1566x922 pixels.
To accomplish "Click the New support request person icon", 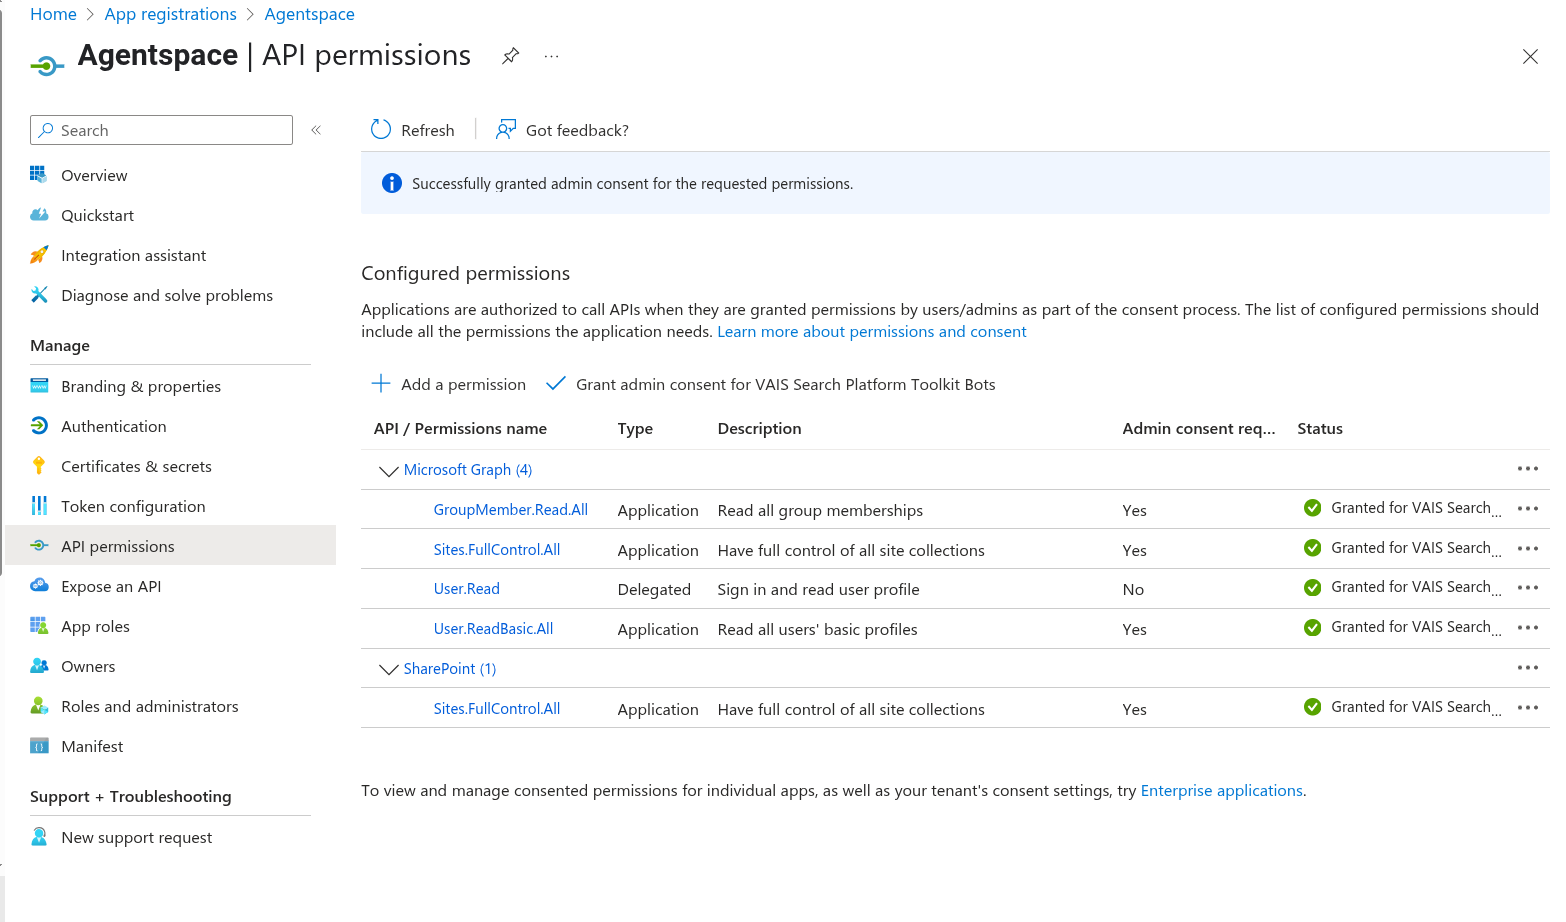I will pyautogui.click(x=39, y=837).
